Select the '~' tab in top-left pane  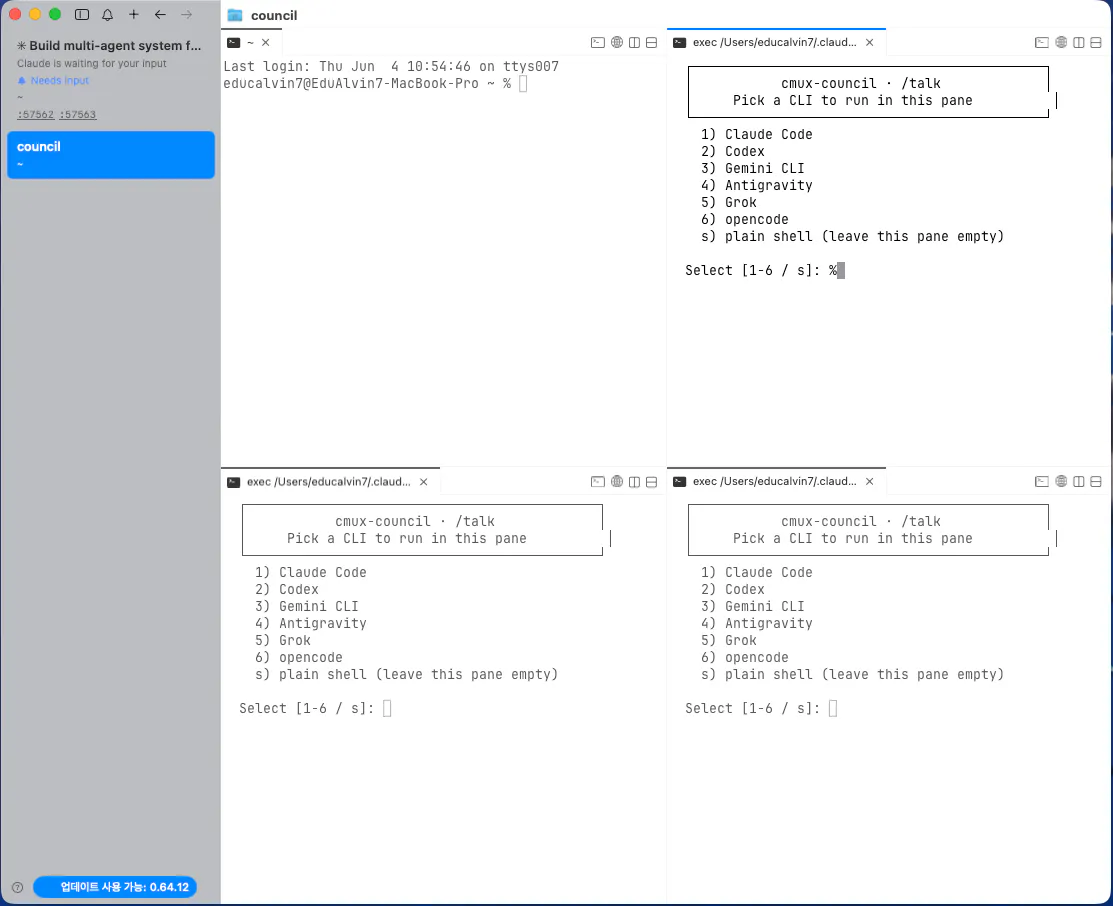click(250, 43)
